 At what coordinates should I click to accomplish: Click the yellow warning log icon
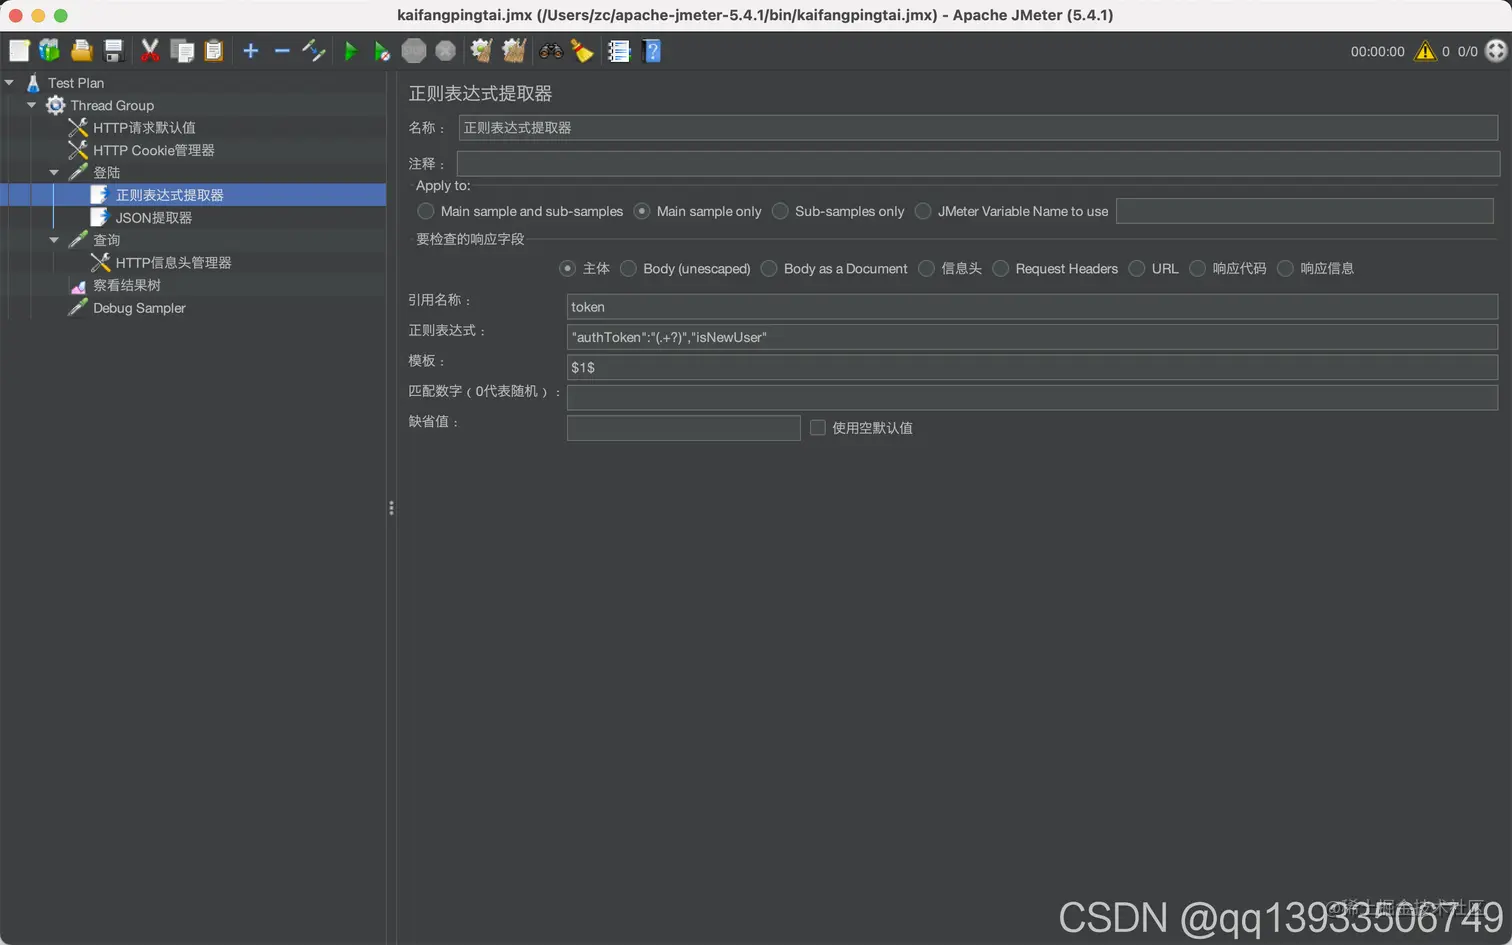(x=1425, y=51)
